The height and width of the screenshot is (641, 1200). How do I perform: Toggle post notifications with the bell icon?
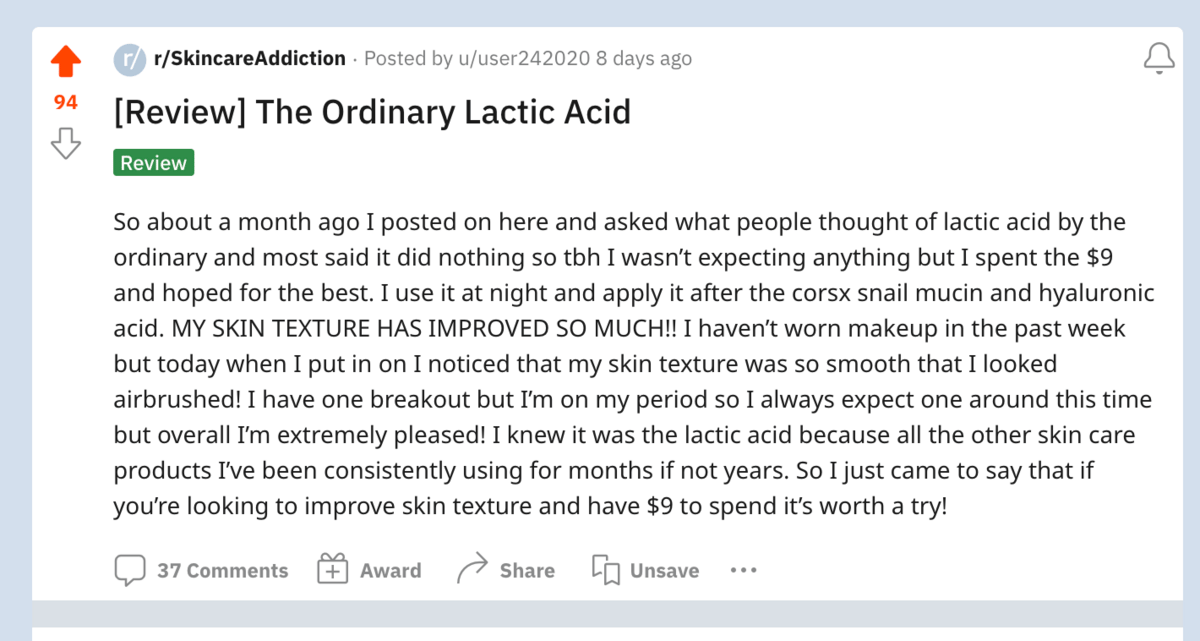point(1159,59)
